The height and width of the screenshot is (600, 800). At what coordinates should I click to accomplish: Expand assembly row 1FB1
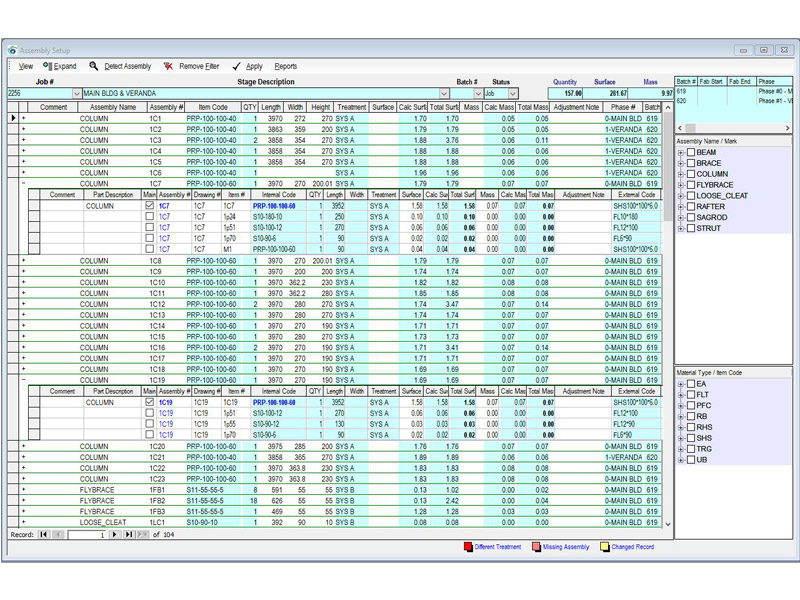point(23,489)
